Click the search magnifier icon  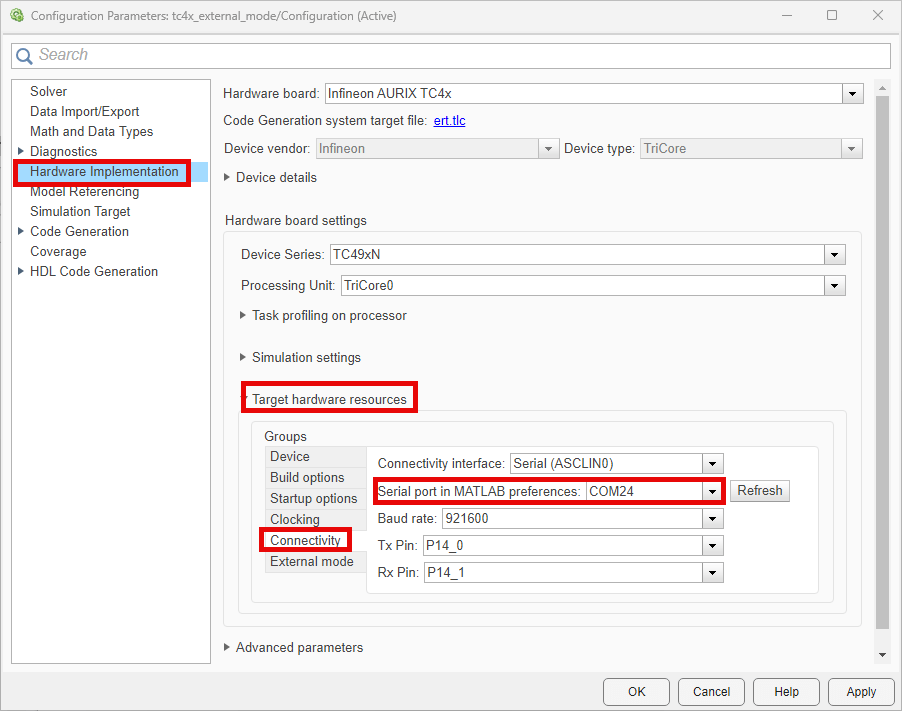[x=25, y=56]
